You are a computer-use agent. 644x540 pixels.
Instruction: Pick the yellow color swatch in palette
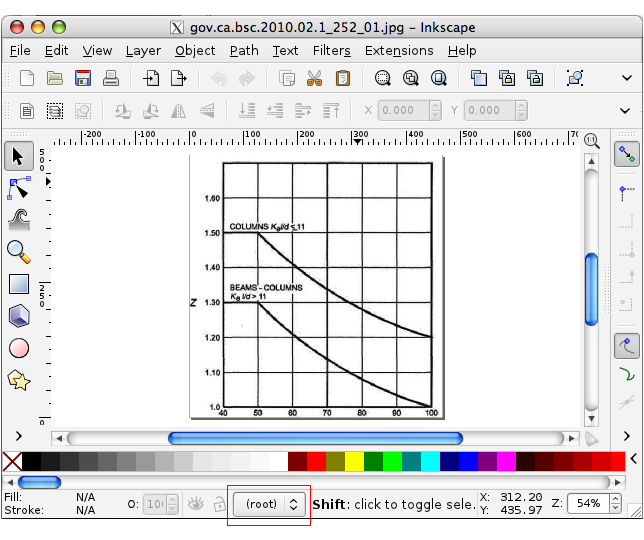(x=354, y=461)
